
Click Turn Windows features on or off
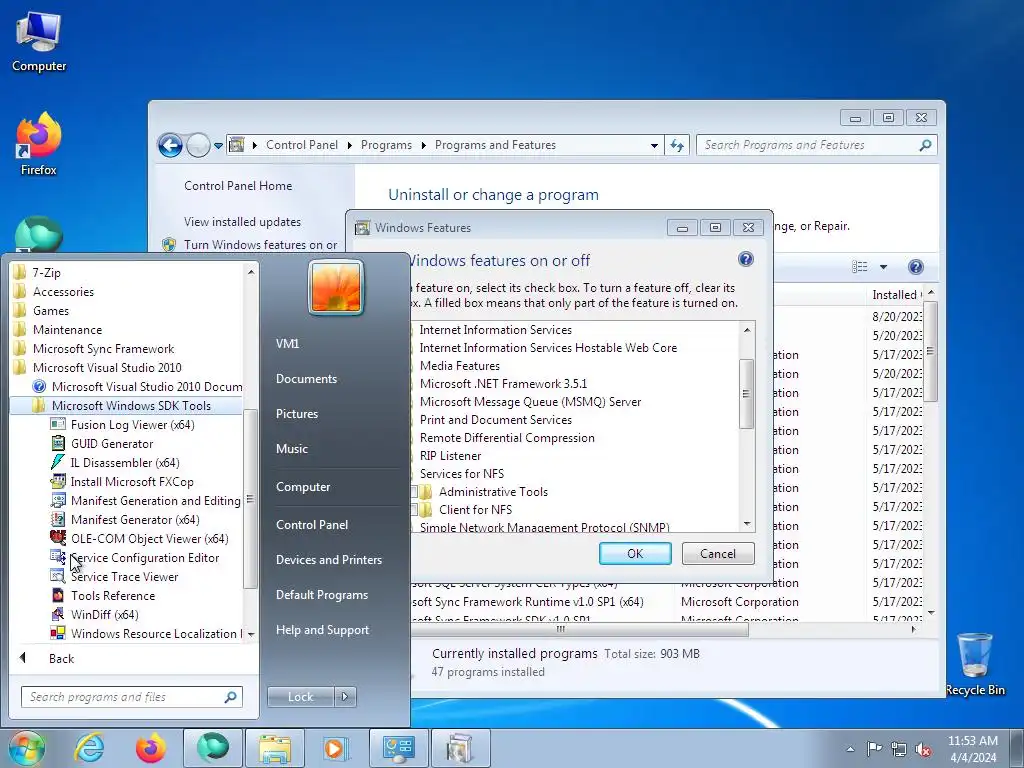pos(261,244)
